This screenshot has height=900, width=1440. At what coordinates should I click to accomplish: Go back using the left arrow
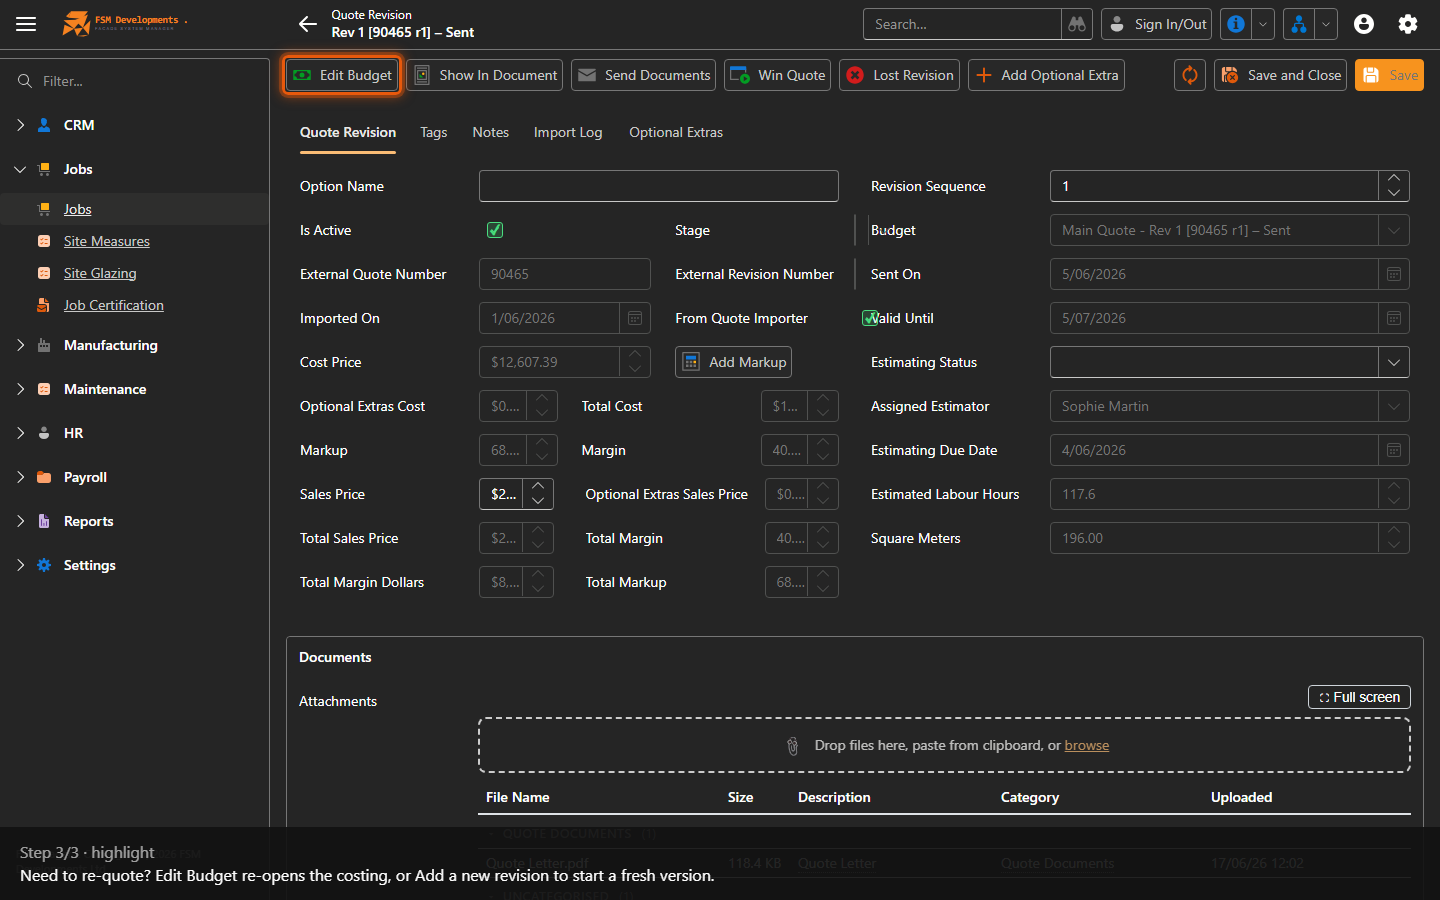(x=308, y=24)
